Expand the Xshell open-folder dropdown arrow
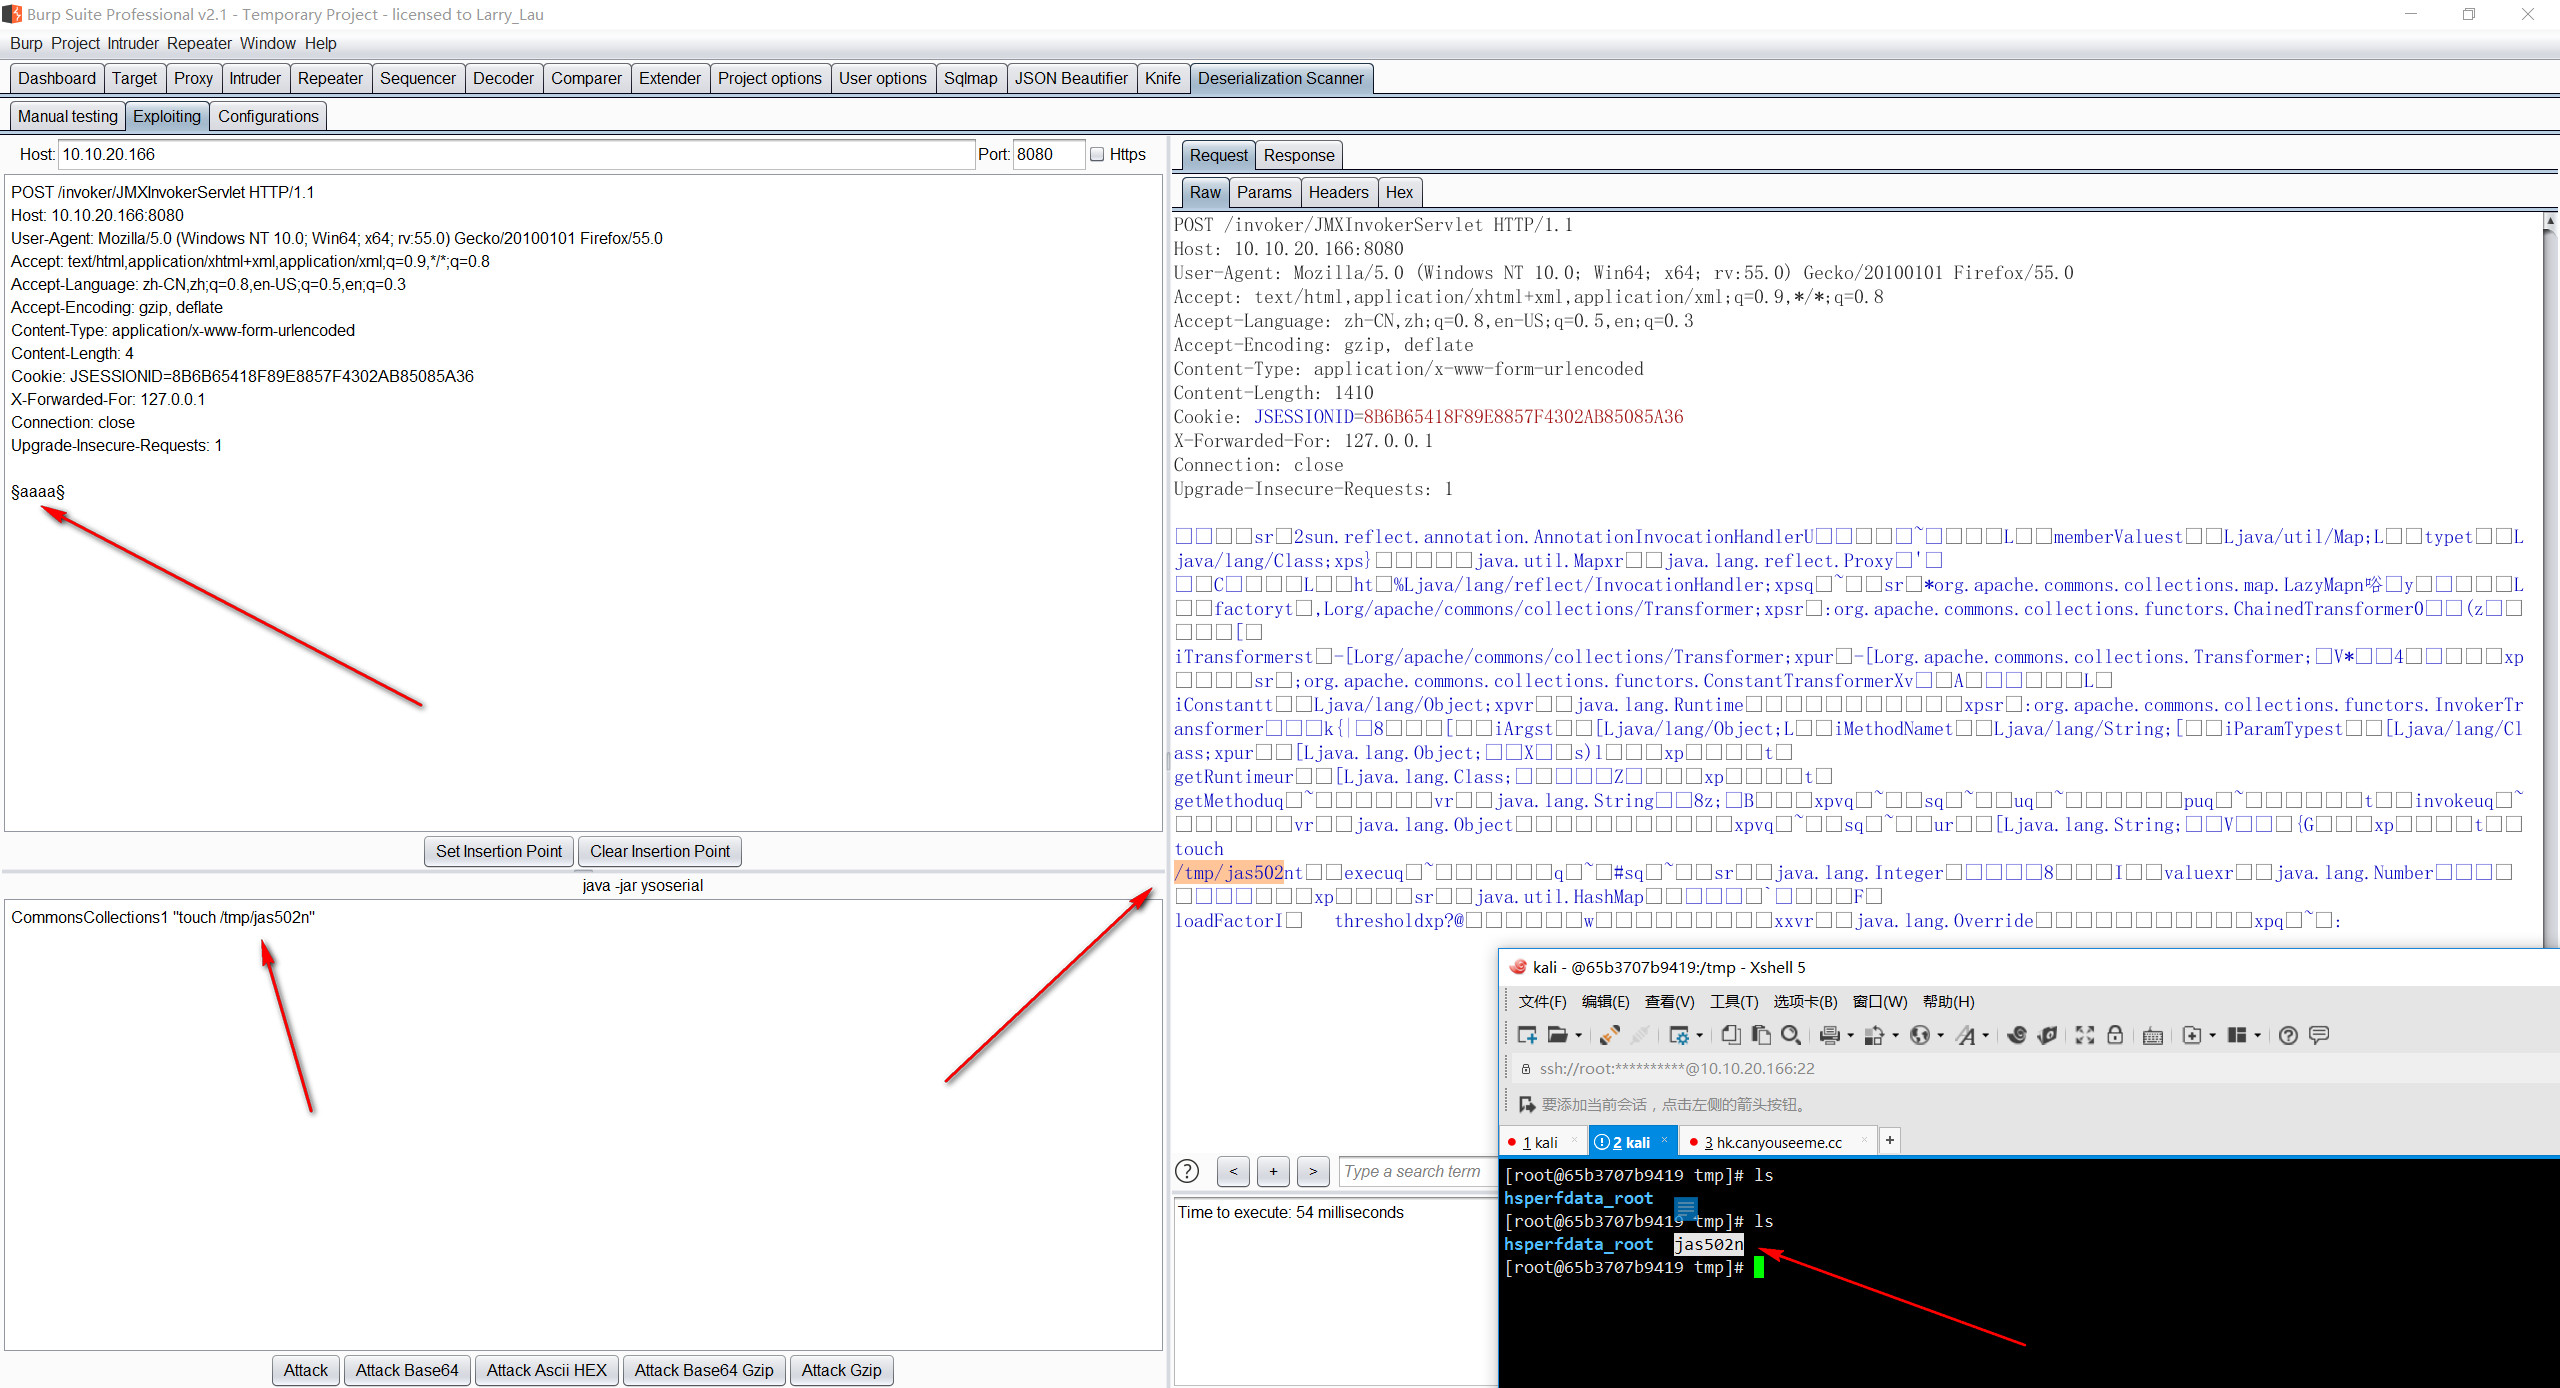The height and width of the screenshot is (1388, 2560). pyautogui.click(x=1578, y=1036)
